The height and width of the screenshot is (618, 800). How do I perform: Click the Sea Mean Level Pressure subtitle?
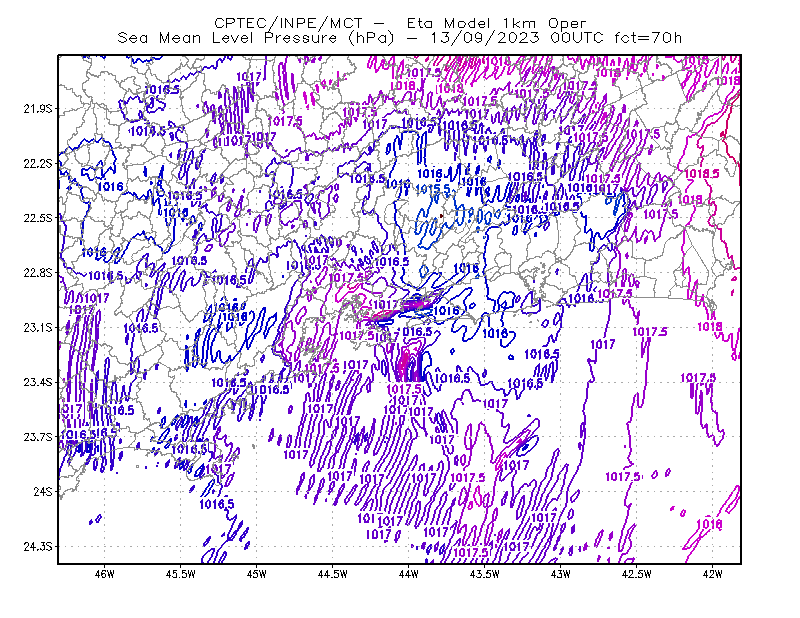tap(399, 38)
